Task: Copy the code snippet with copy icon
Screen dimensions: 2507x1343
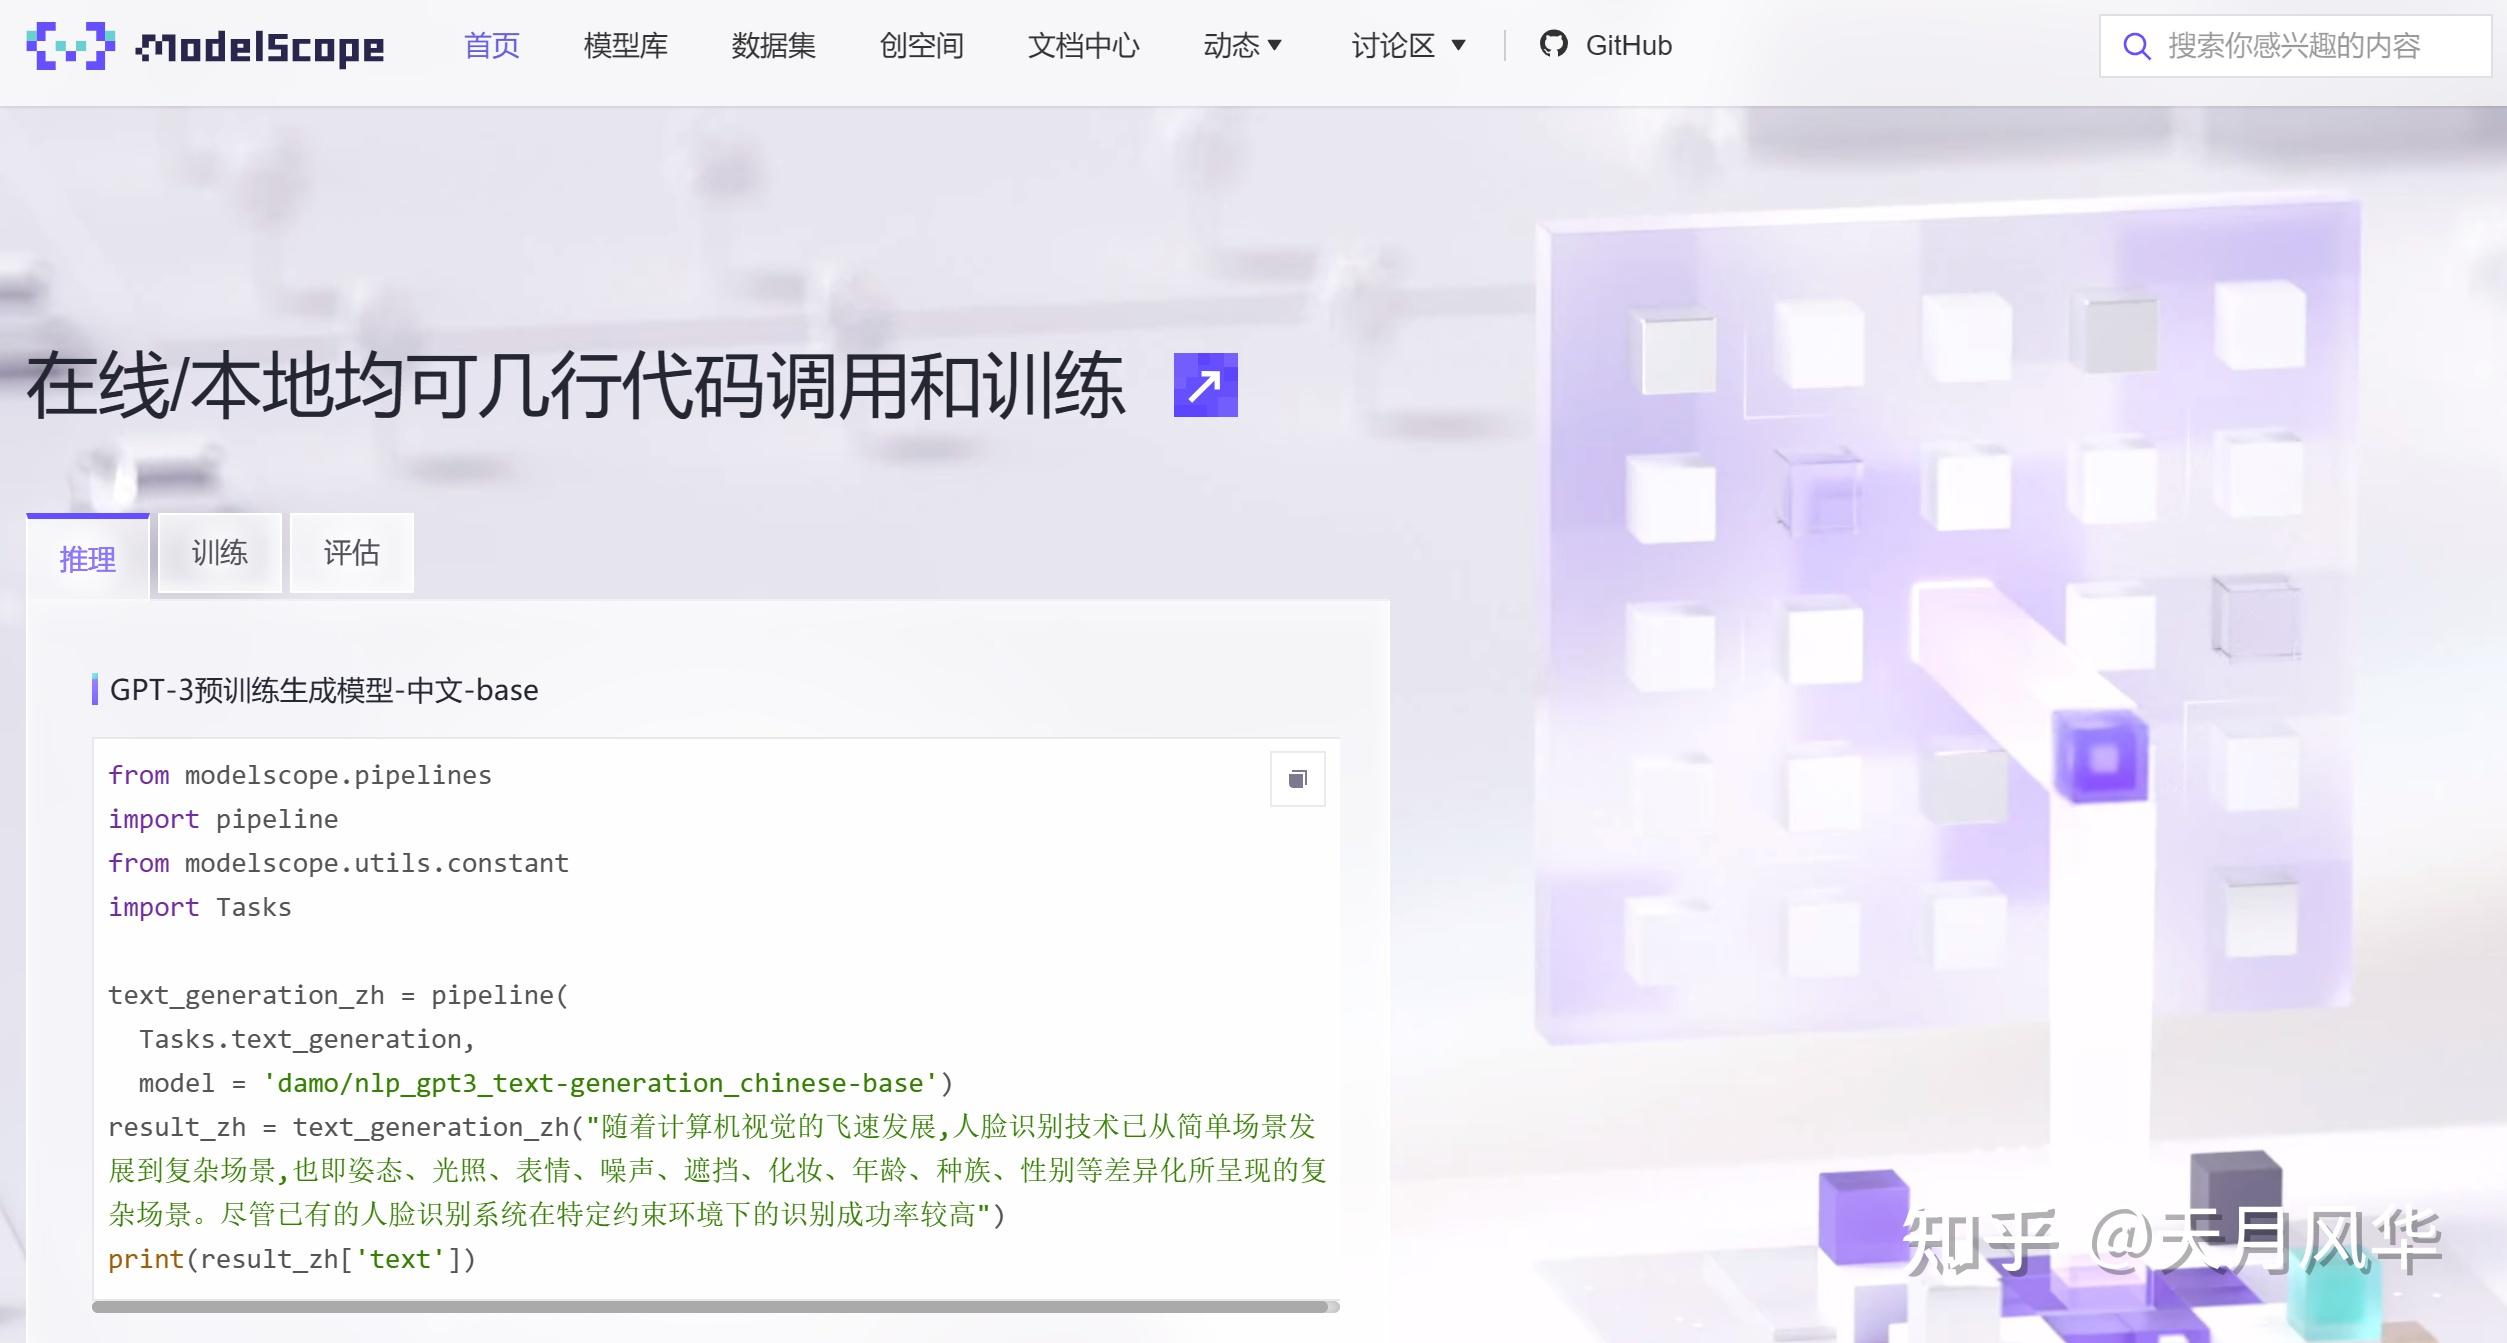Action: coord(1297,779)
